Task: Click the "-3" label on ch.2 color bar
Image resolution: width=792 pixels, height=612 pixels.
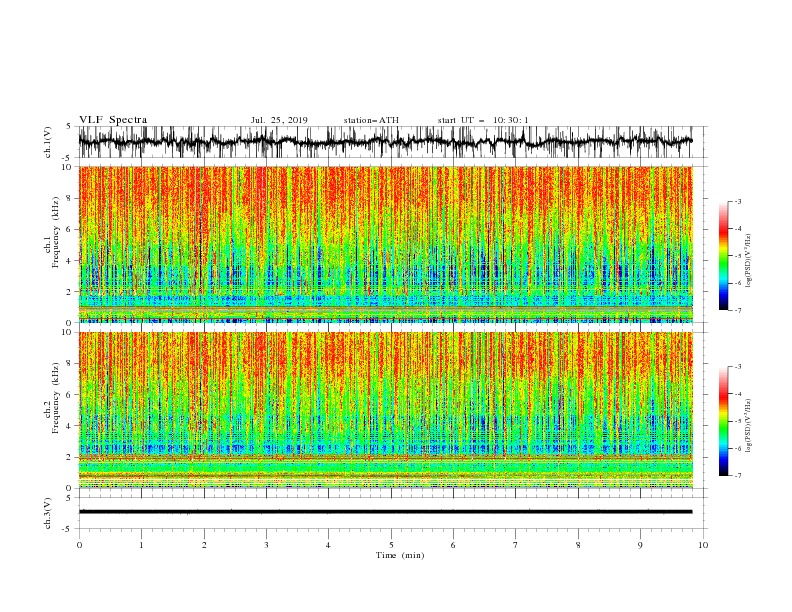Action: coord(738,367)
